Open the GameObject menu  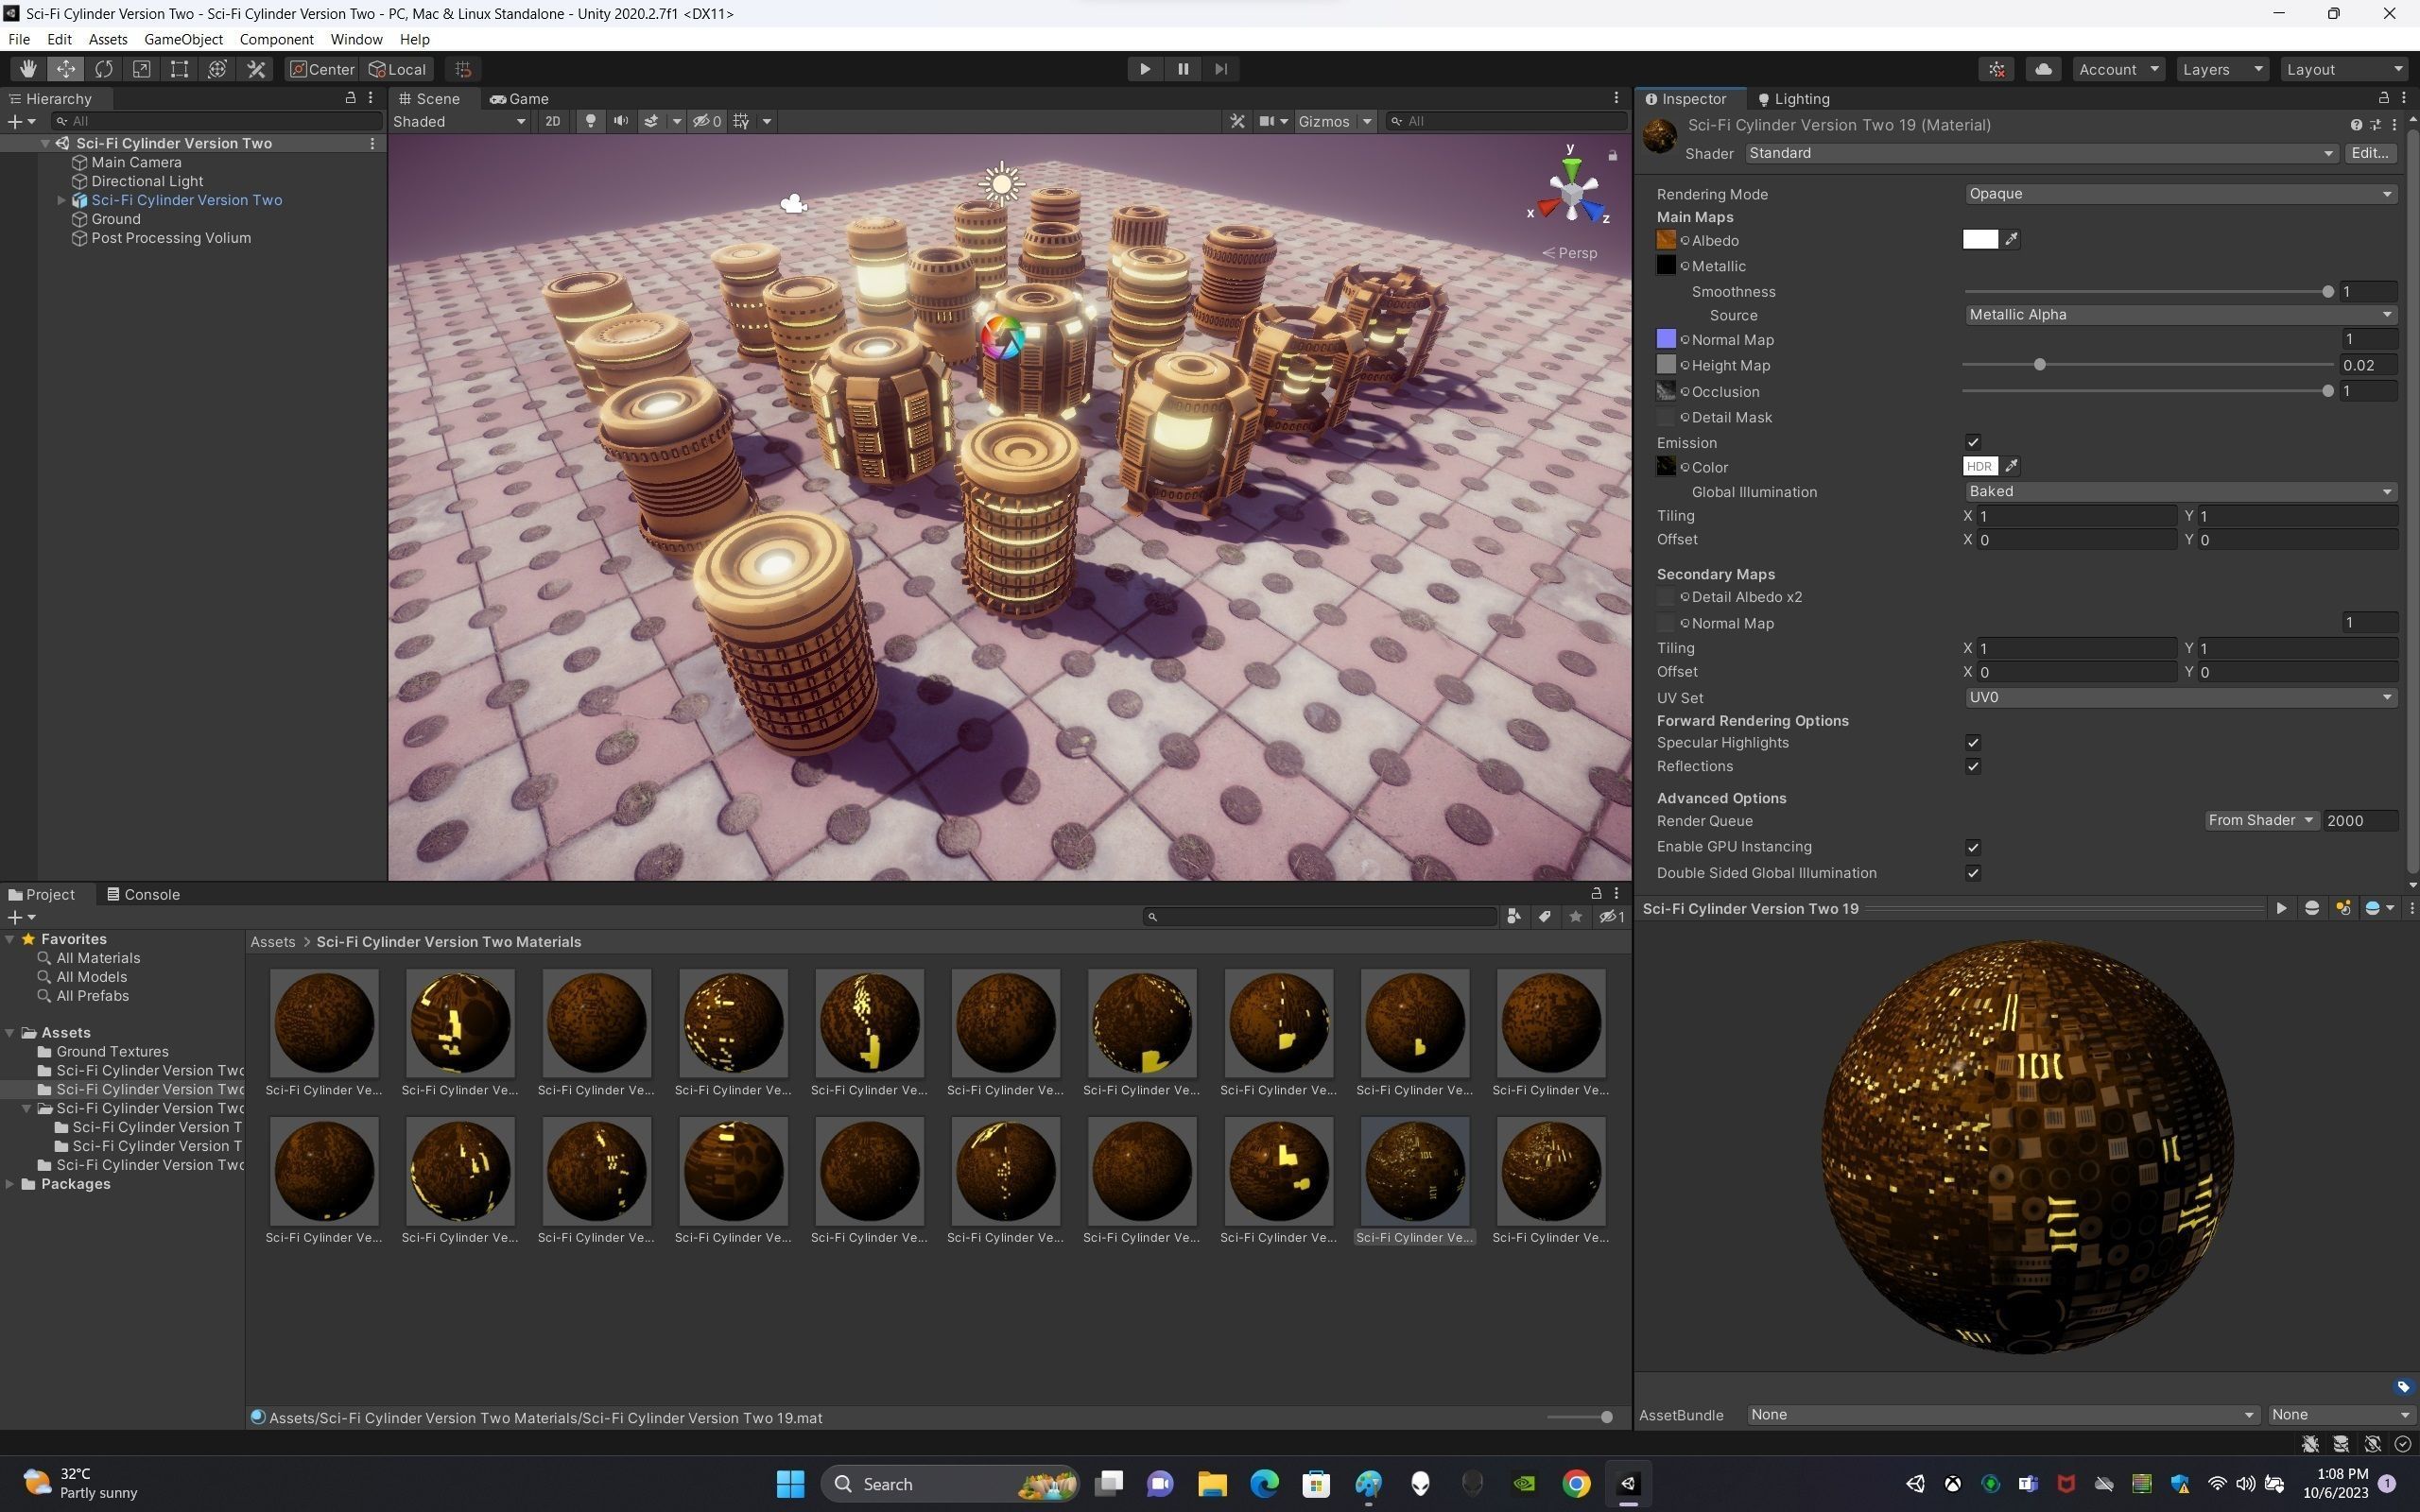(x=183, y=39)
